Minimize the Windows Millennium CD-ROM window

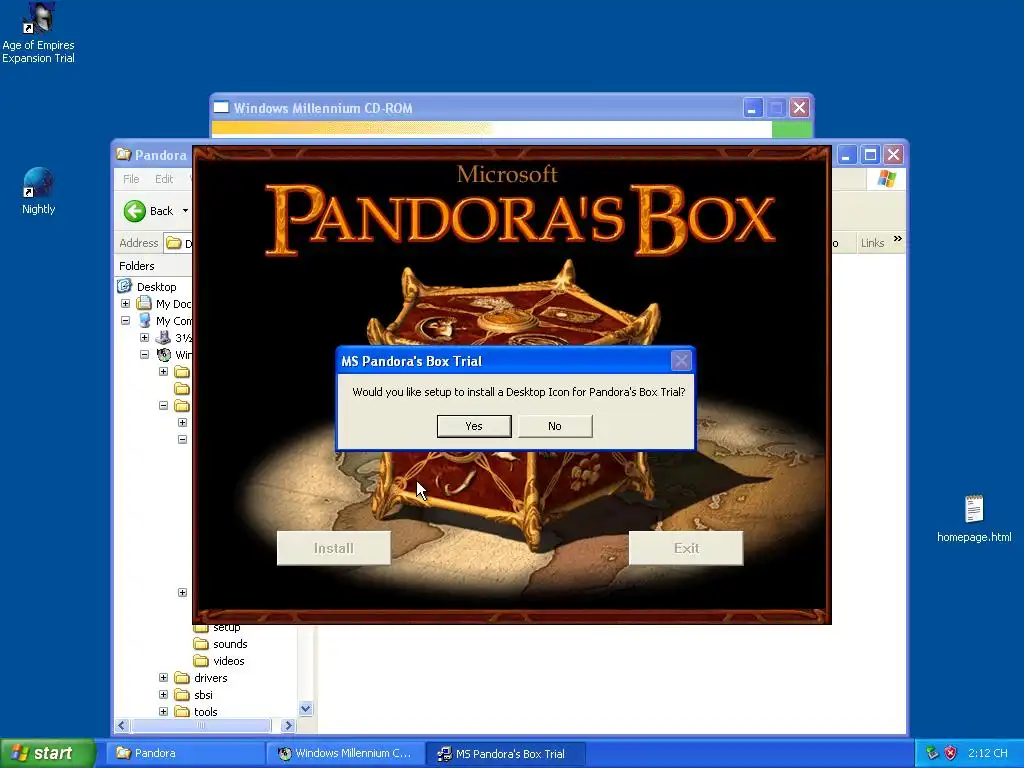752,108
